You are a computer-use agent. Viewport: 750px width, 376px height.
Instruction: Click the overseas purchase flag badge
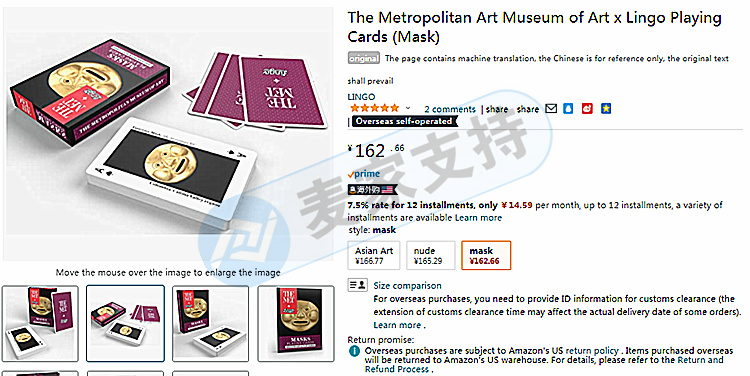tap(373, 189)
